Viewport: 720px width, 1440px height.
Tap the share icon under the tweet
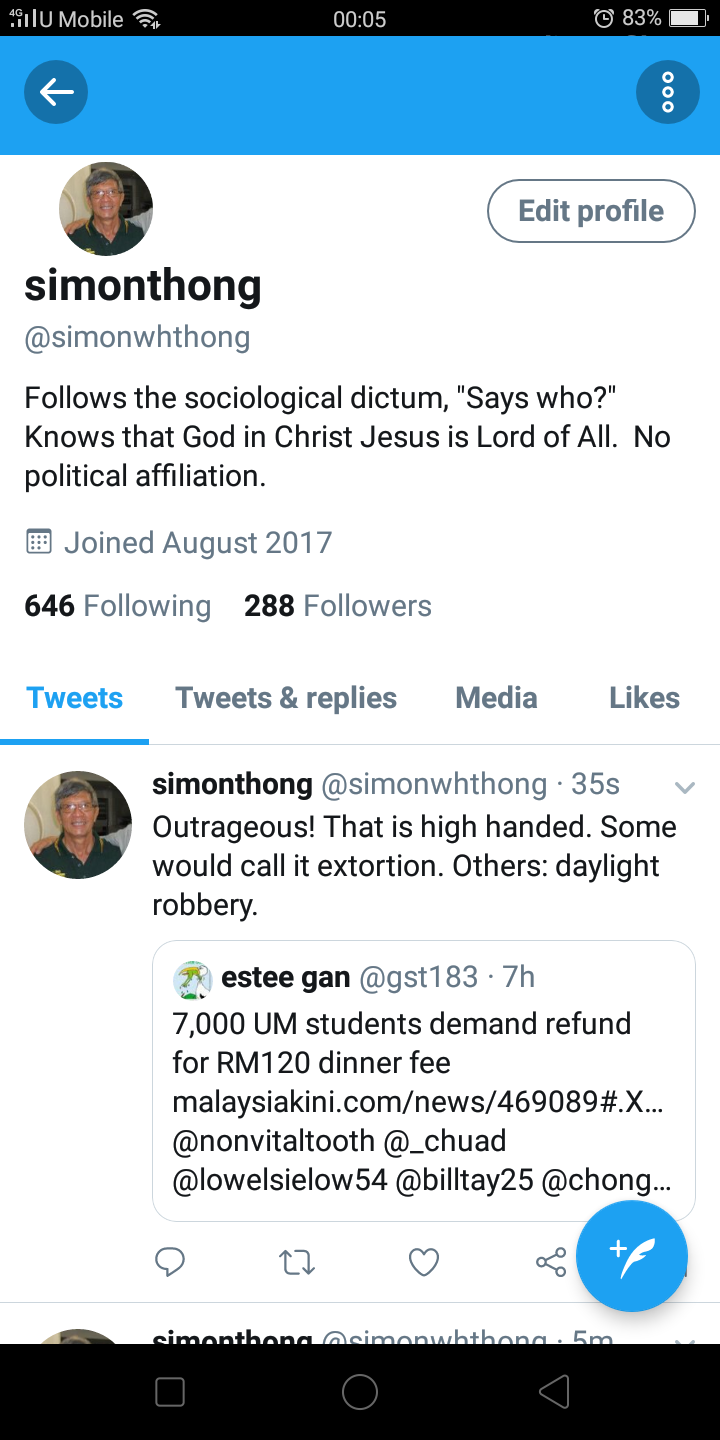tap(551, 1262)
